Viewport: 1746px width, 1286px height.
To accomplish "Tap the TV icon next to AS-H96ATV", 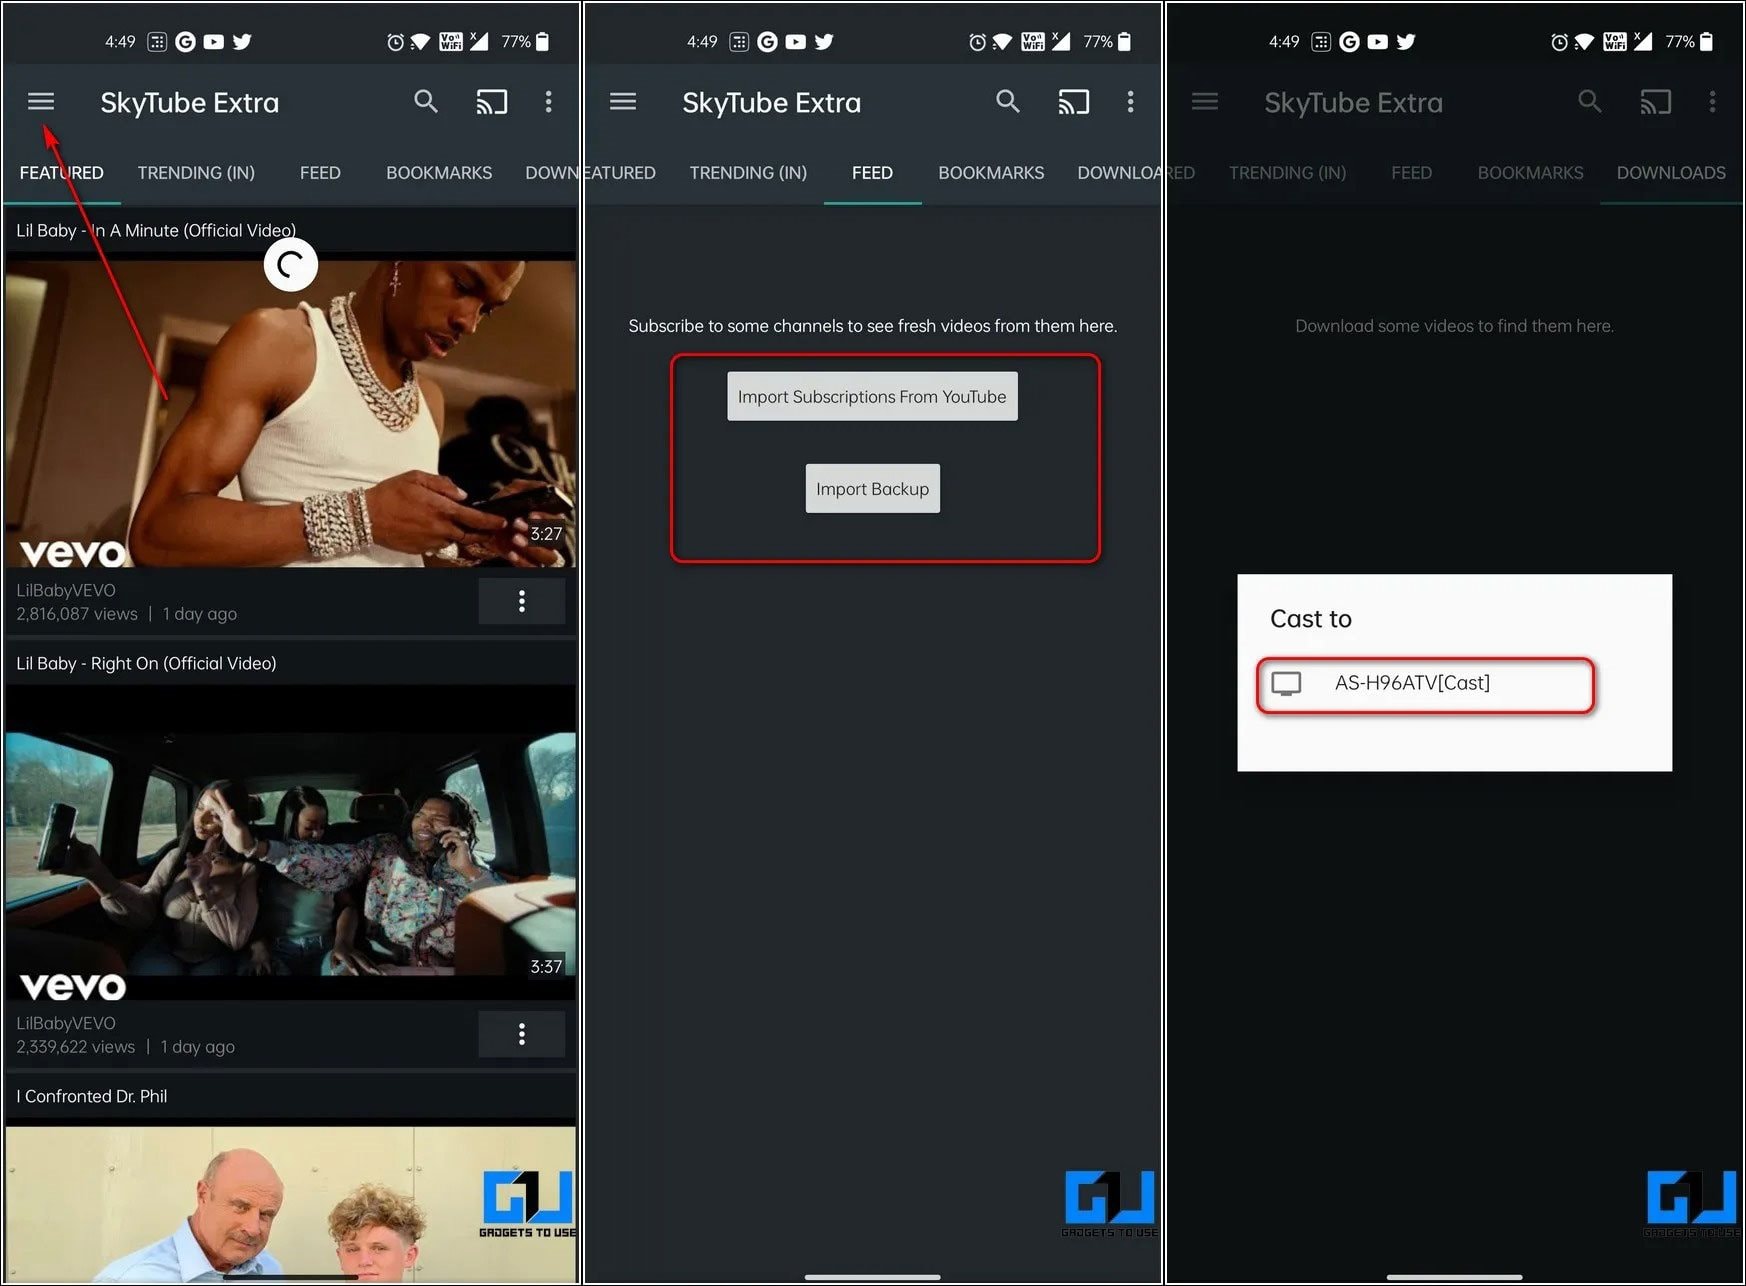I will pos(1286,684).
